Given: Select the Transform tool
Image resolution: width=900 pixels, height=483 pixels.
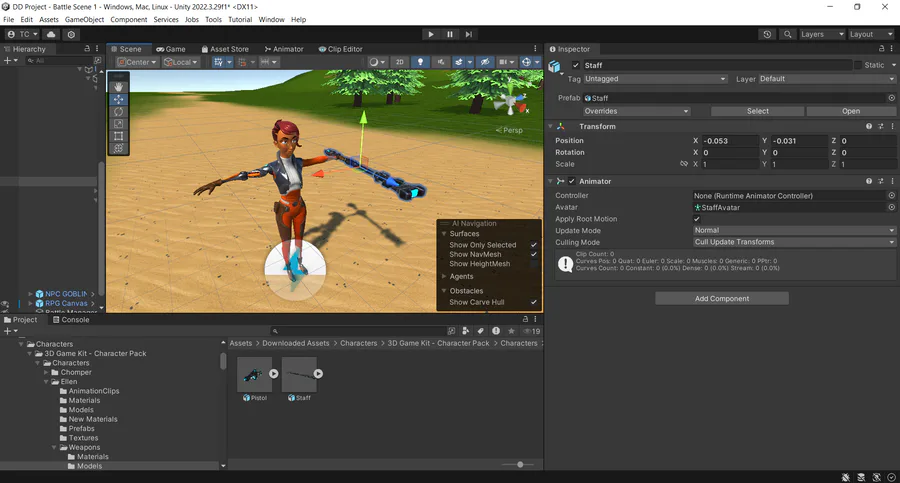Looking at the screenshot, I should point(119,148).
